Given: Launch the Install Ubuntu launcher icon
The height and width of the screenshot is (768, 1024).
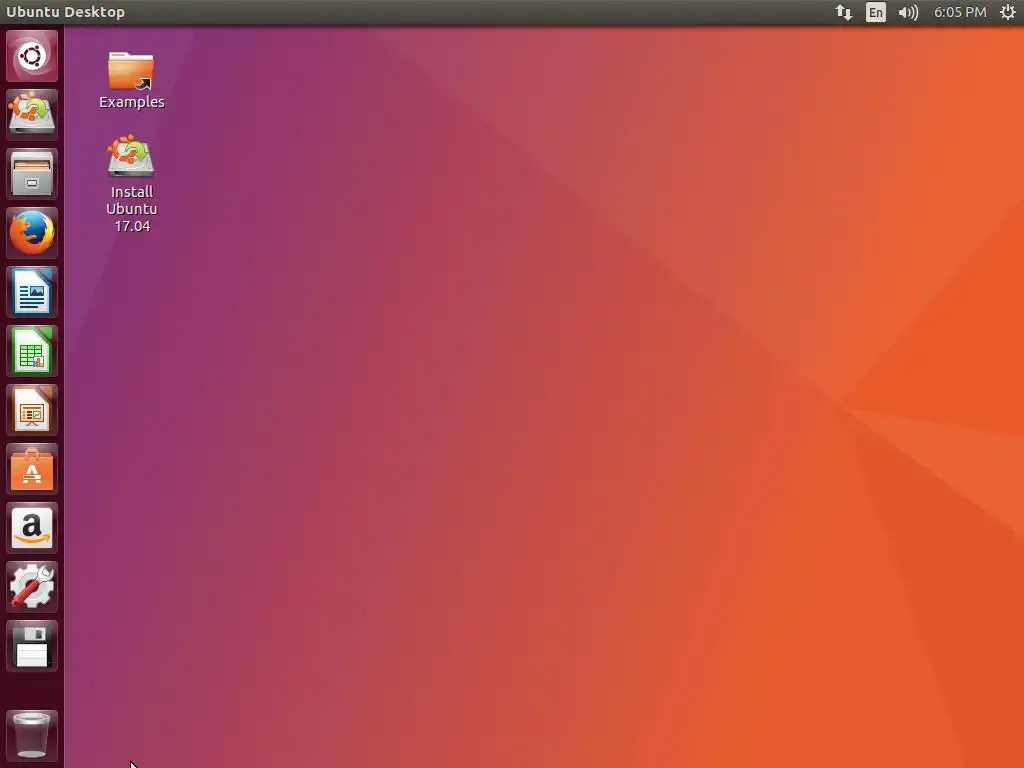Looking at the screenshot, I should pyautogui.click(x=32, y=115).
